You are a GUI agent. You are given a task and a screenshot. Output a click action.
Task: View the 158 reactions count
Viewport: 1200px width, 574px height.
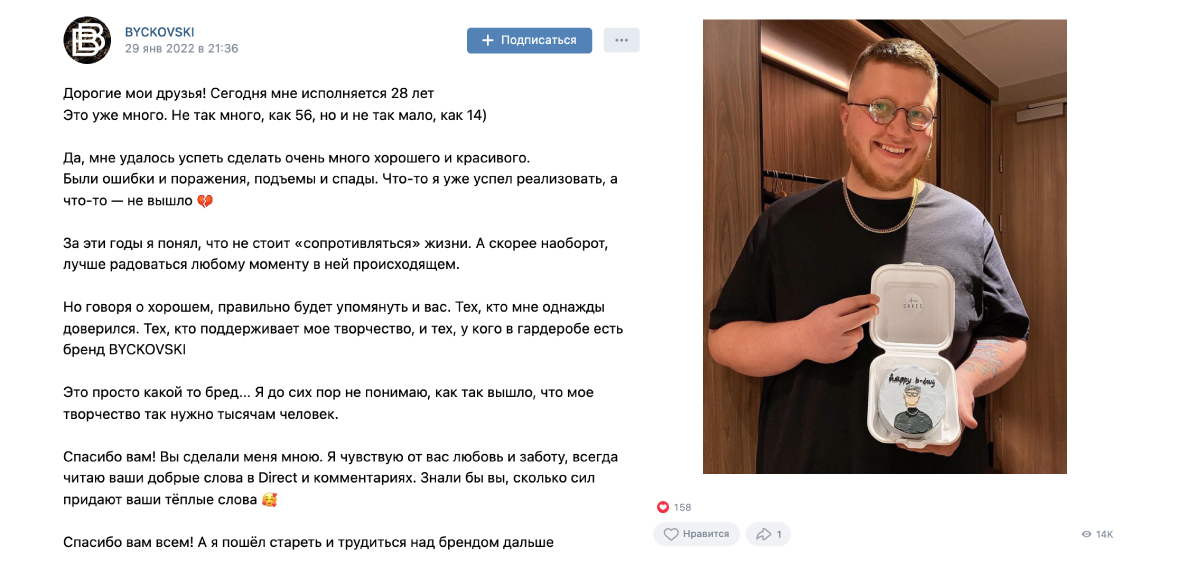[682, 507]
